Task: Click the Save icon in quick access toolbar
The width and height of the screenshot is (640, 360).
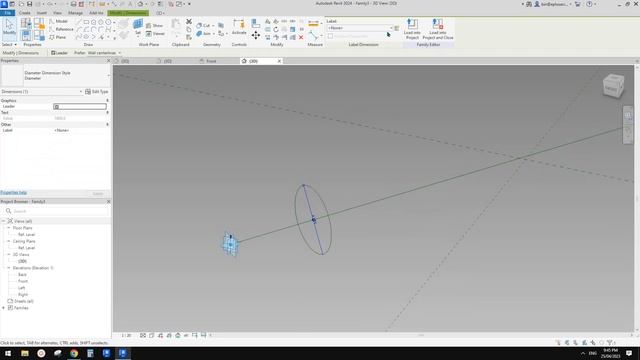Action: [x=29, y=4]
